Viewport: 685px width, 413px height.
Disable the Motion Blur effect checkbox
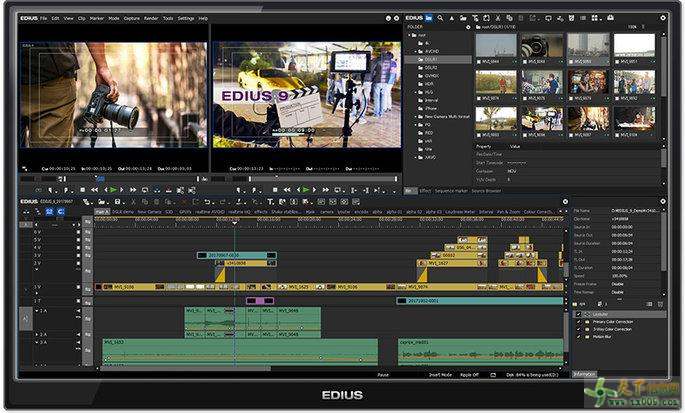[x=579, y=337]
